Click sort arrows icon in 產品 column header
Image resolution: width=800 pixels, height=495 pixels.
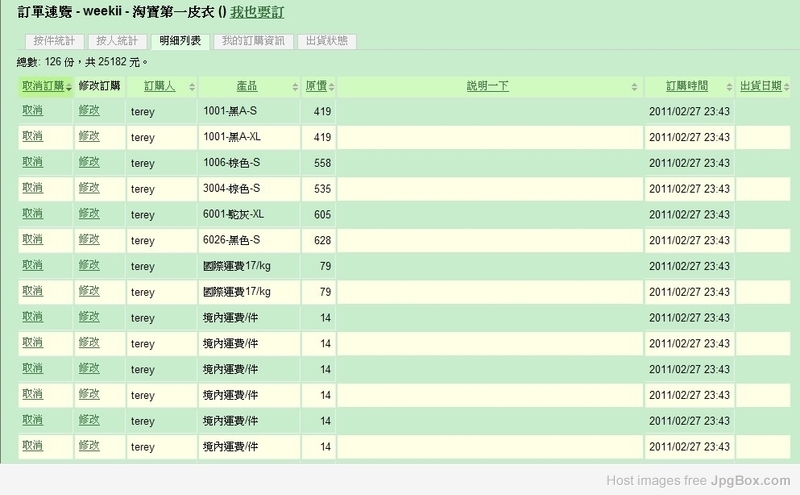[x=292, y=87]
